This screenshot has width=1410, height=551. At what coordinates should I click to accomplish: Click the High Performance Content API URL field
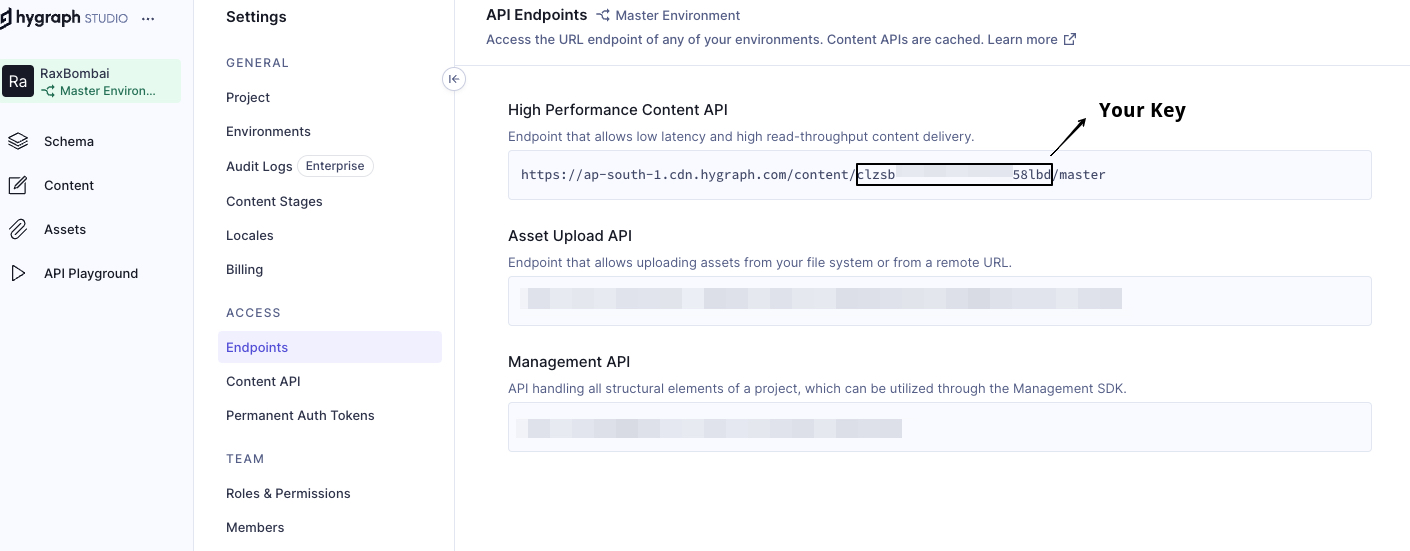[x=938, y=175]
